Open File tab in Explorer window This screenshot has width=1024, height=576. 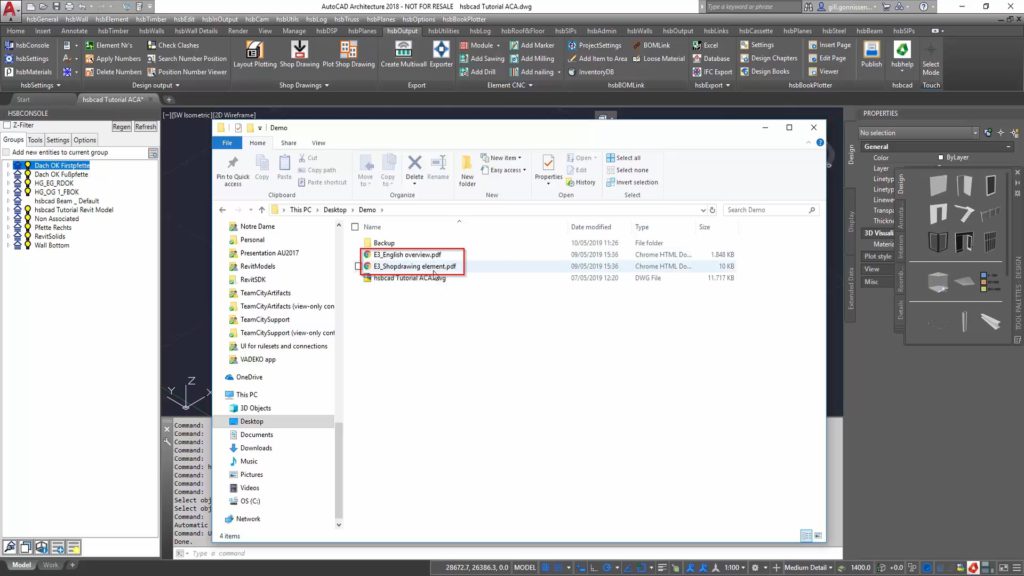(227, 143)
